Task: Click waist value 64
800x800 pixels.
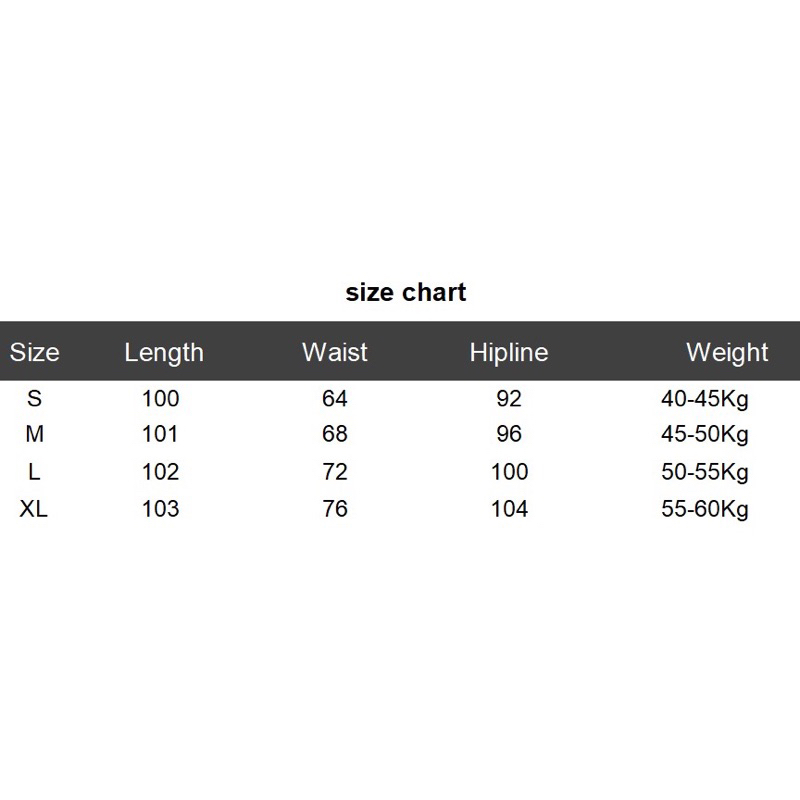Action: click(335, 399)
